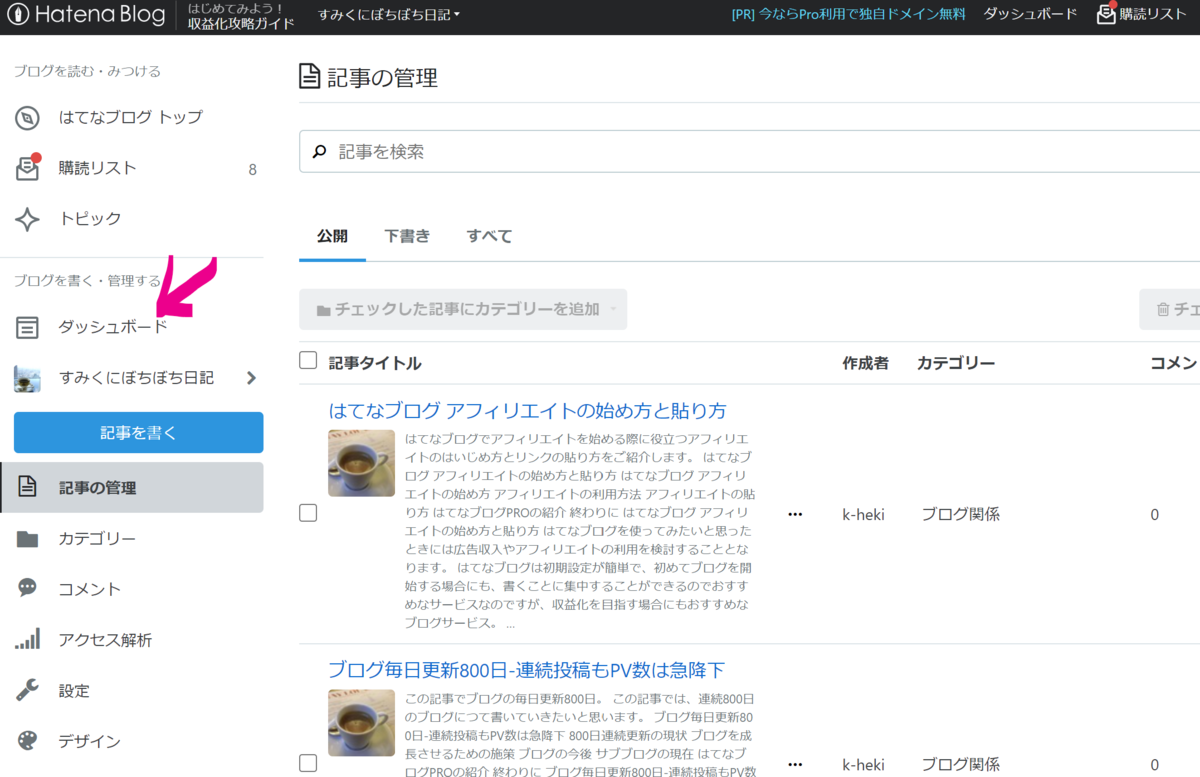Click the Hatena Blog top compass icon
The image size is (1200, 777).
tap(28, 117)
